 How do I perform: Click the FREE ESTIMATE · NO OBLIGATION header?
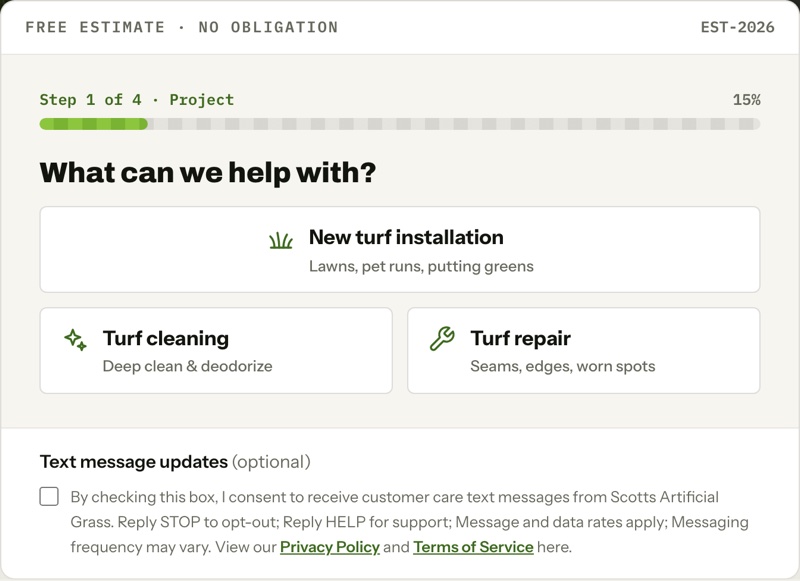pos(182,27)
